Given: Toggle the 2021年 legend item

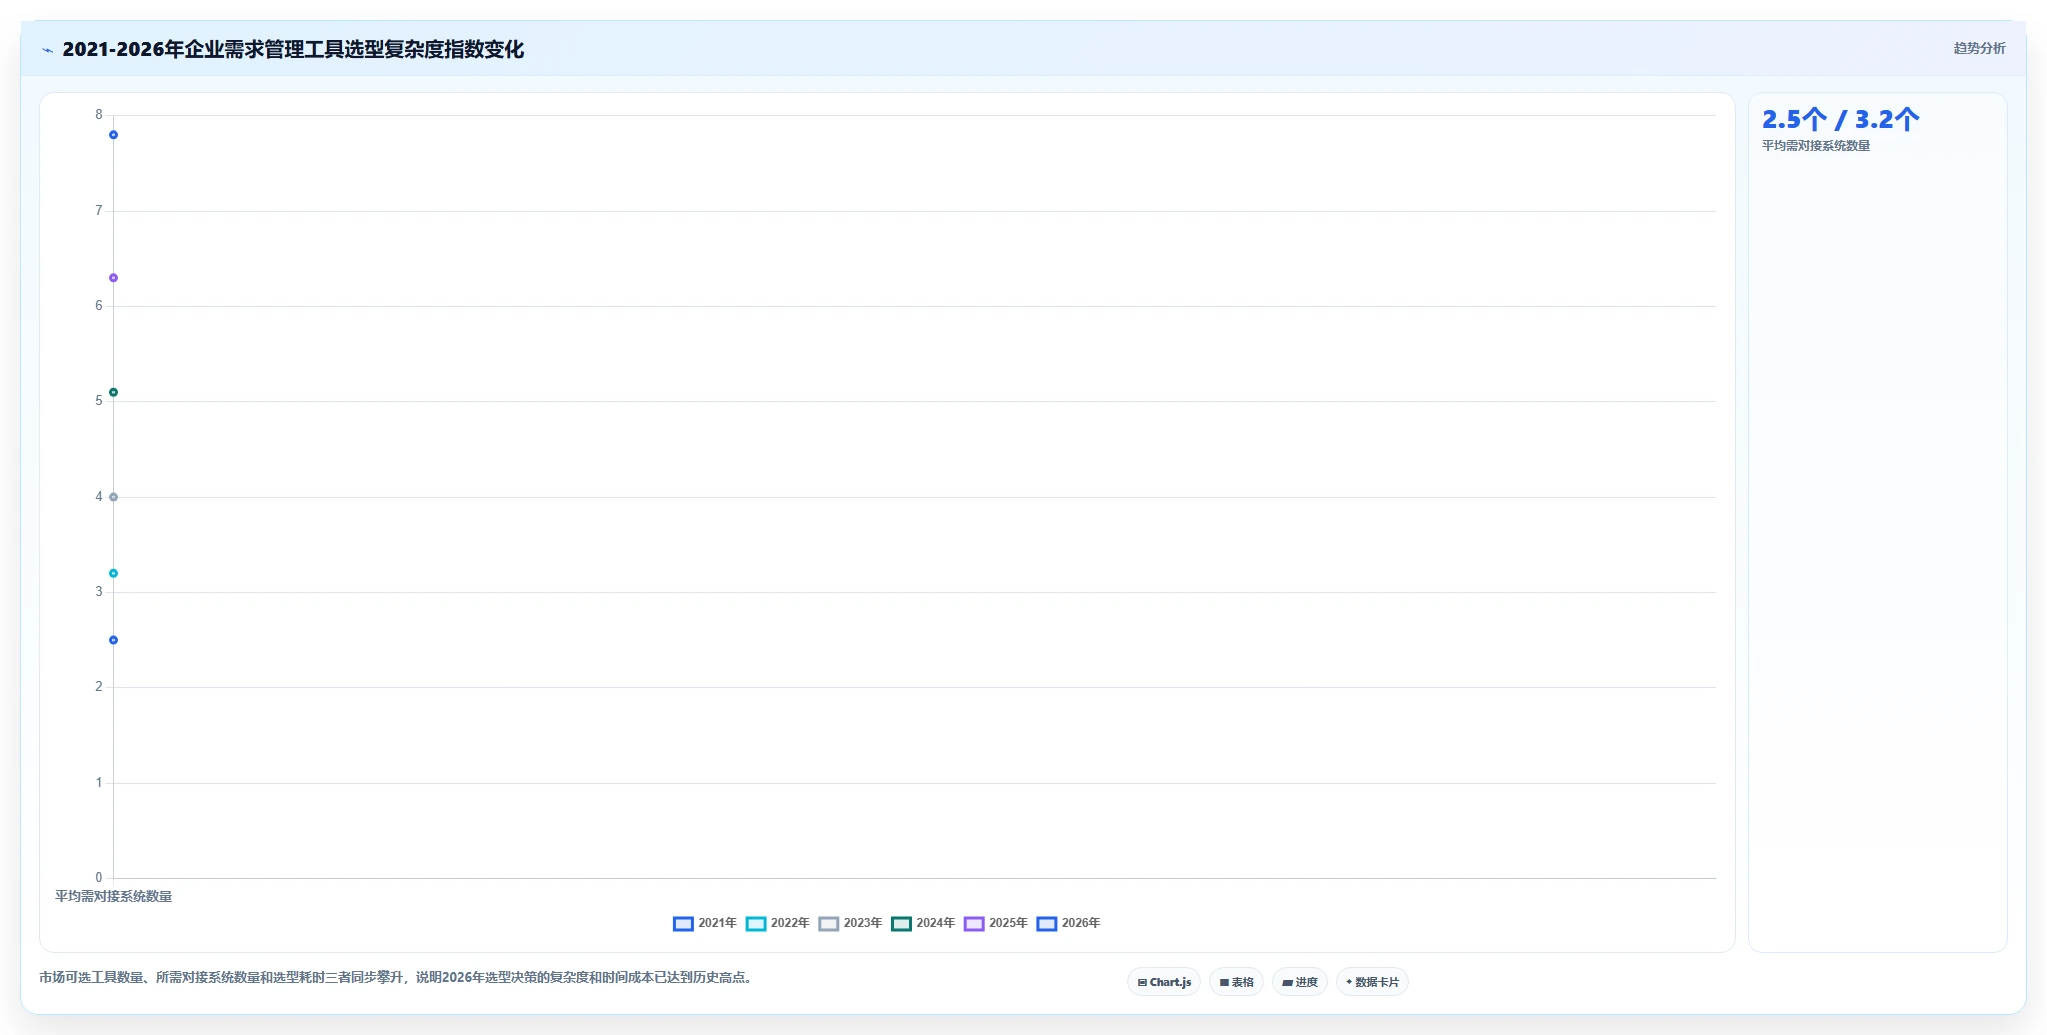Looking at the screenshot, I should (x=705, y=923).
